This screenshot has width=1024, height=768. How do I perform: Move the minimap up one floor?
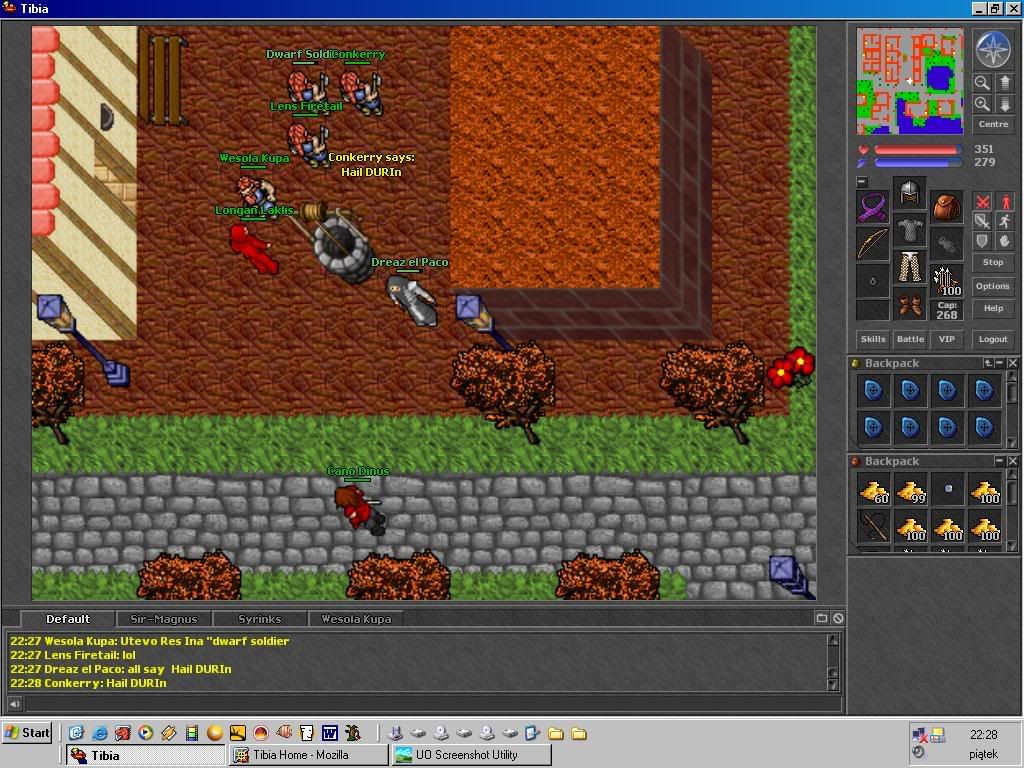click(1004, 83)
